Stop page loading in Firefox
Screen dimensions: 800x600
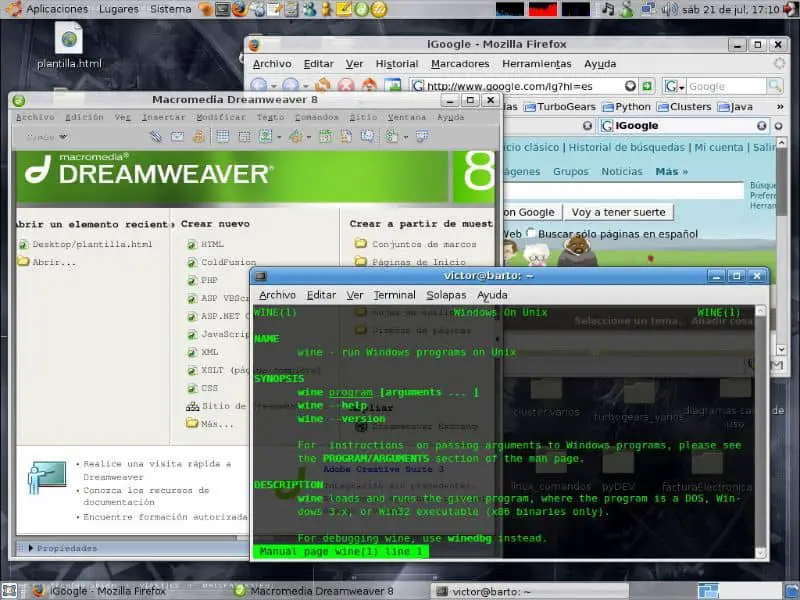tap(346, 85)
